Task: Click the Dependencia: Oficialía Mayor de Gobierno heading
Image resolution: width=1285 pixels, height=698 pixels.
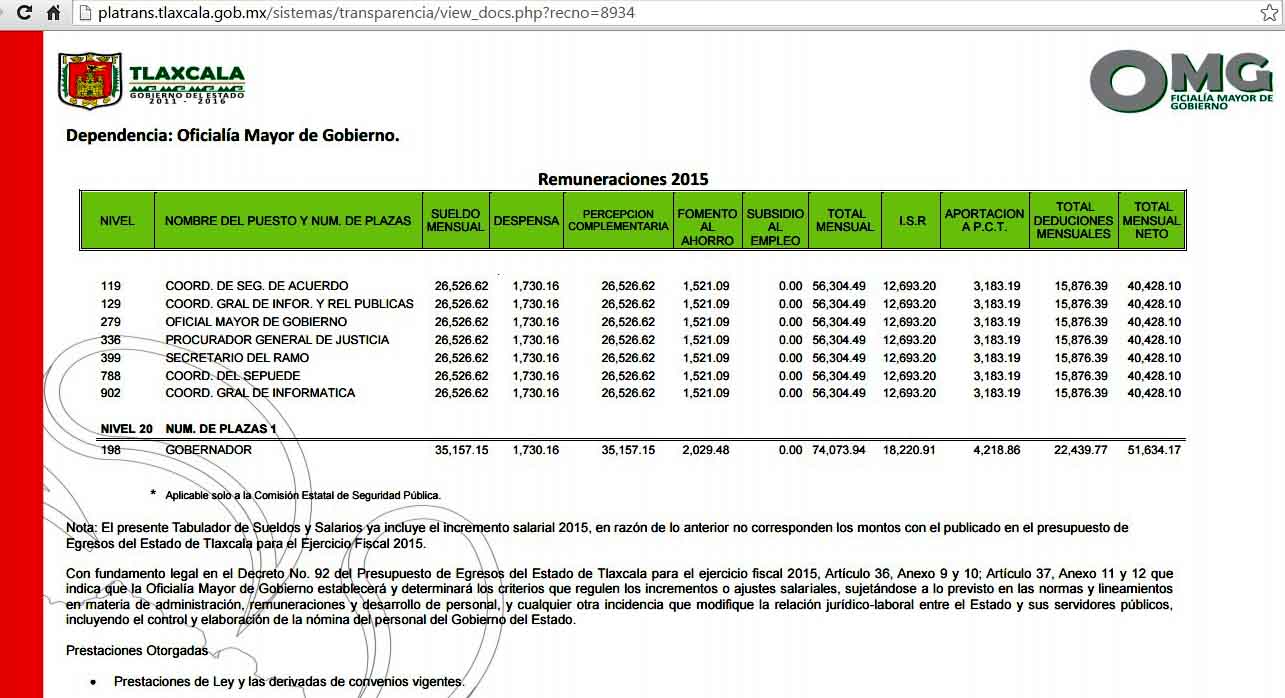Action: [x=232, y=135]
